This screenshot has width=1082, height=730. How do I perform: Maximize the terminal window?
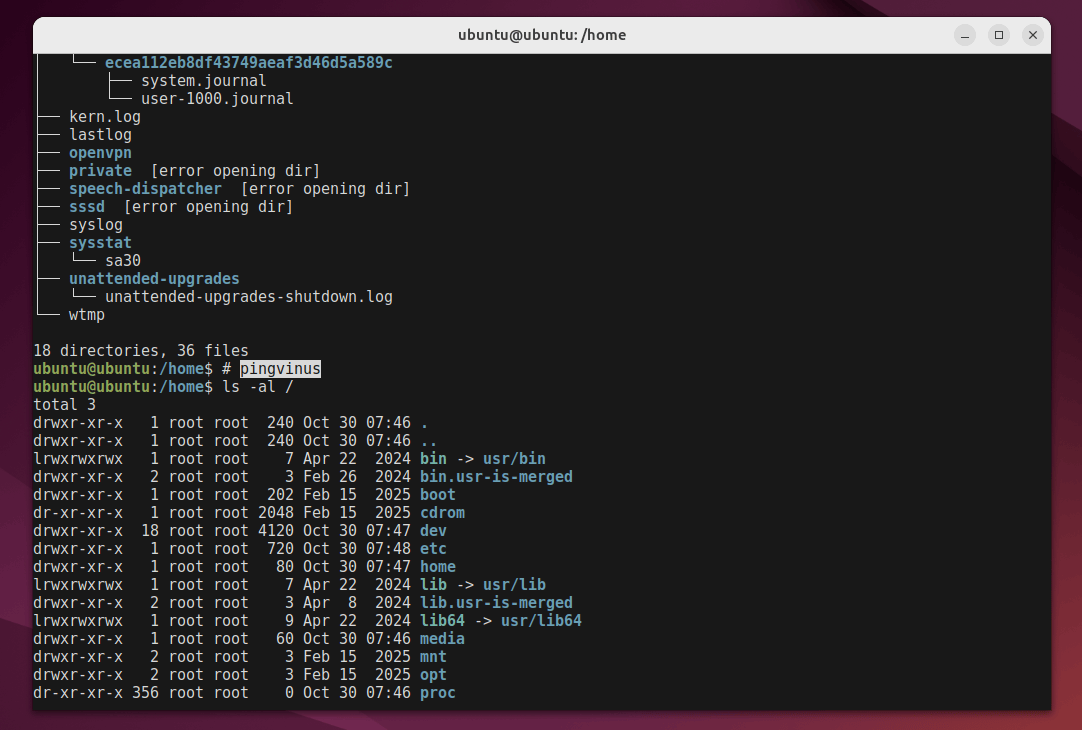click(x=999, y=35)
